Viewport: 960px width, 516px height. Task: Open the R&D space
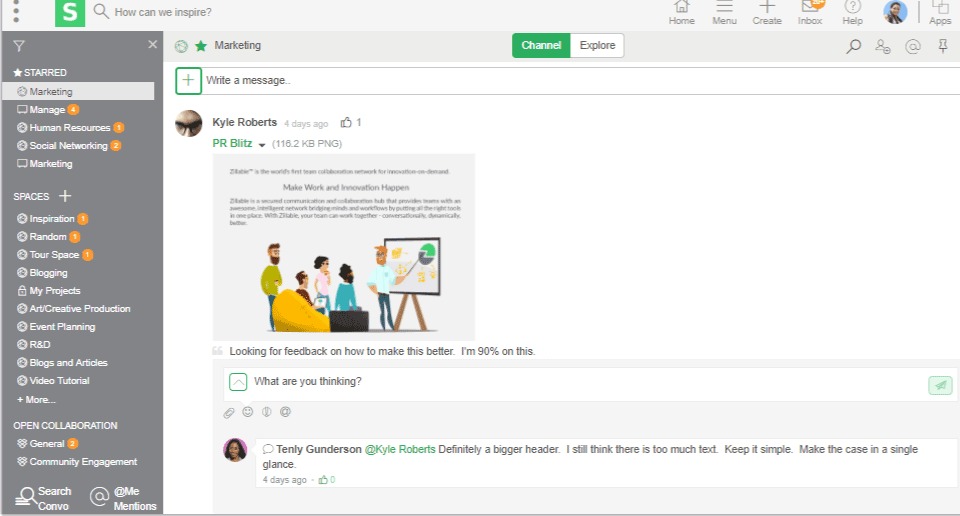pyautogui.click(x=40, y=345)
